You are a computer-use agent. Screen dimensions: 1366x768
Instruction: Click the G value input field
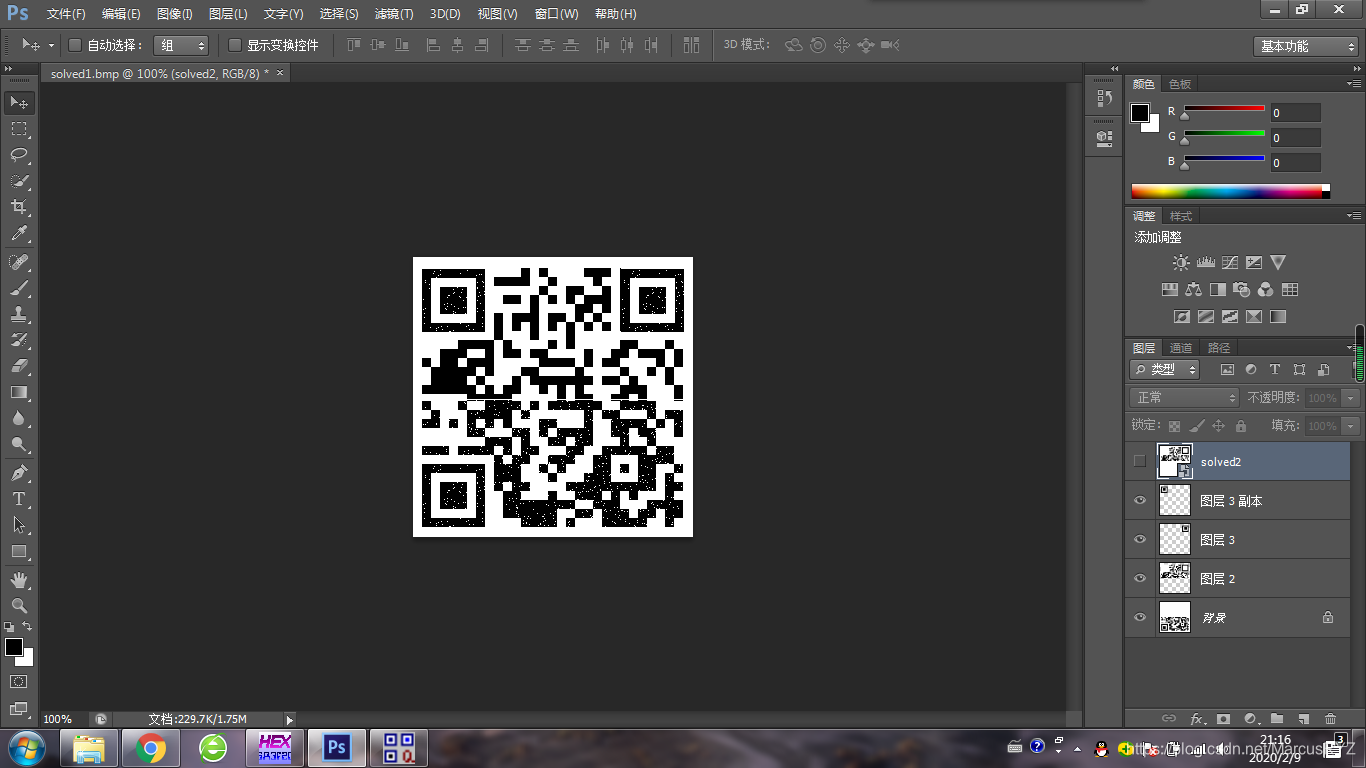[1295, 137]
